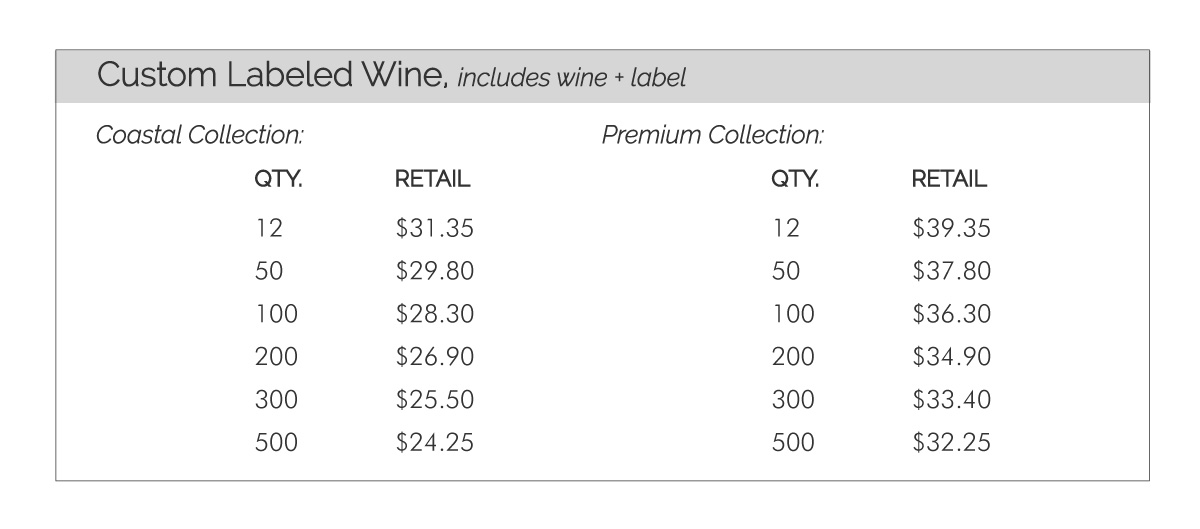The height and width of the screenshot is (529, 1200).
Task: Click the Coastal RETAIL column header
Action: [x=433, y=180]
